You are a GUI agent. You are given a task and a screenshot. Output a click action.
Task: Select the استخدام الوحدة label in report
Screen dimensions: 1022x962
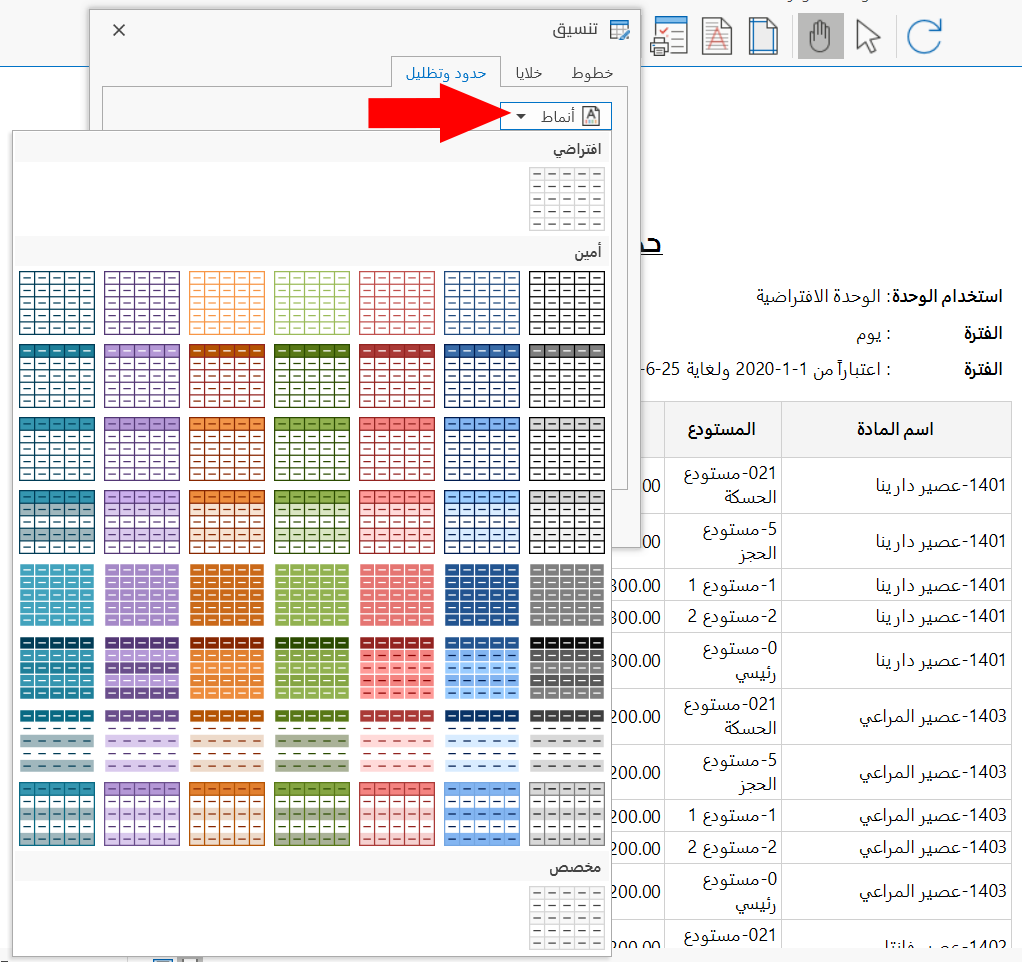tap(946, 297)
